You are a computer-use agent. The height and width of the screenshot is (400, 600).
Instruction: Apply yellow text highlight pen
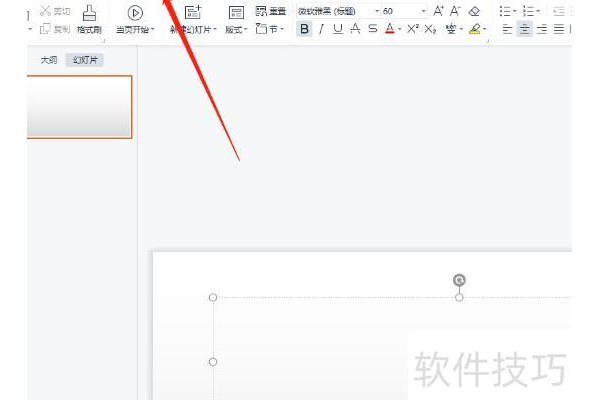(475, 29)
